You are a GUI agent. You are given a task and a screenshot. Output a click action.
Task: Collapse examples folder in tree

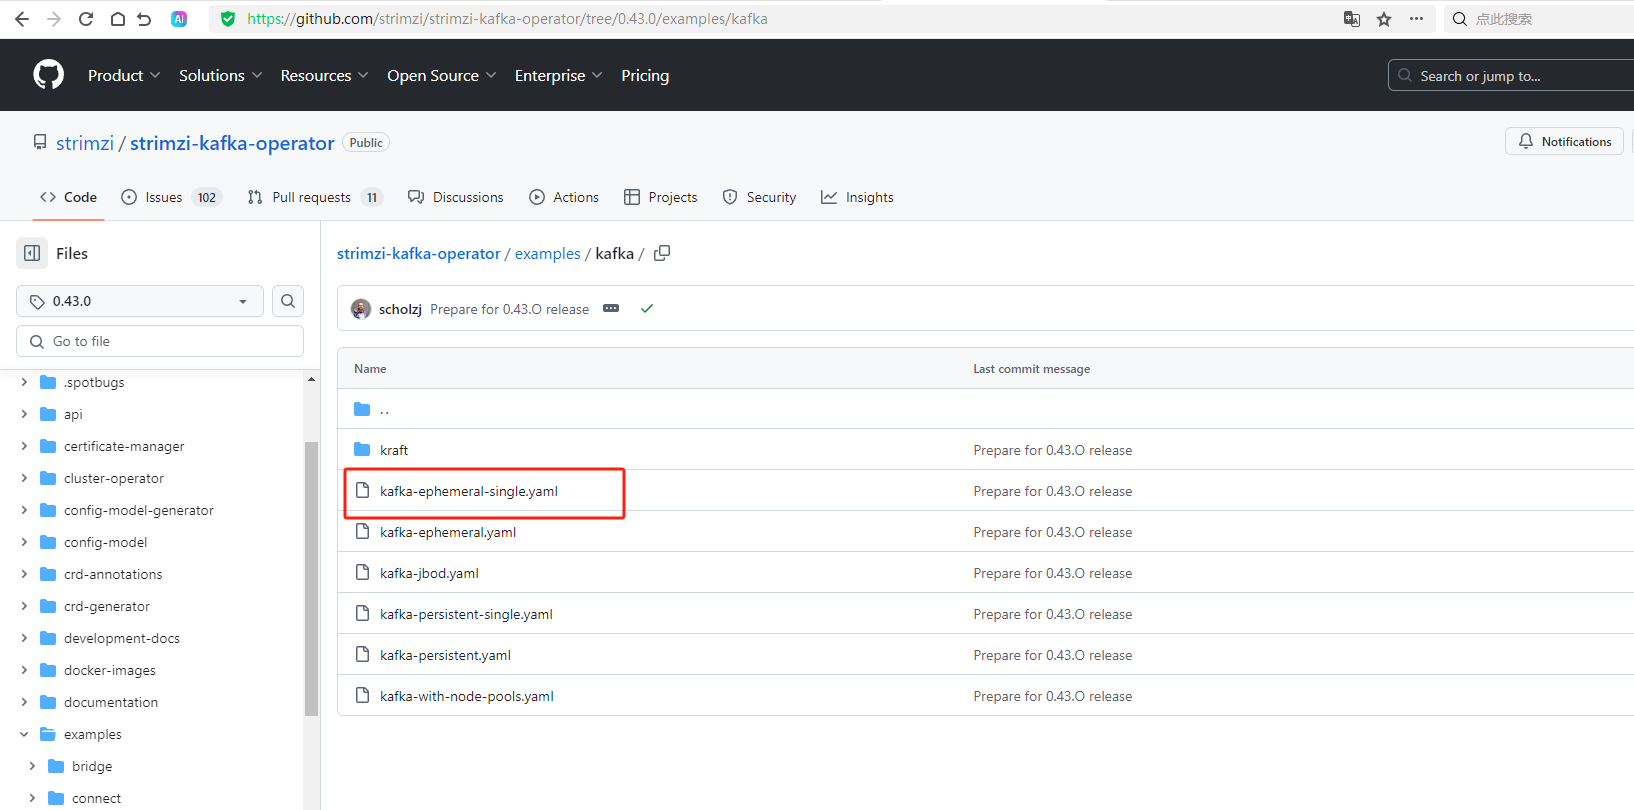tap(24, 734)
